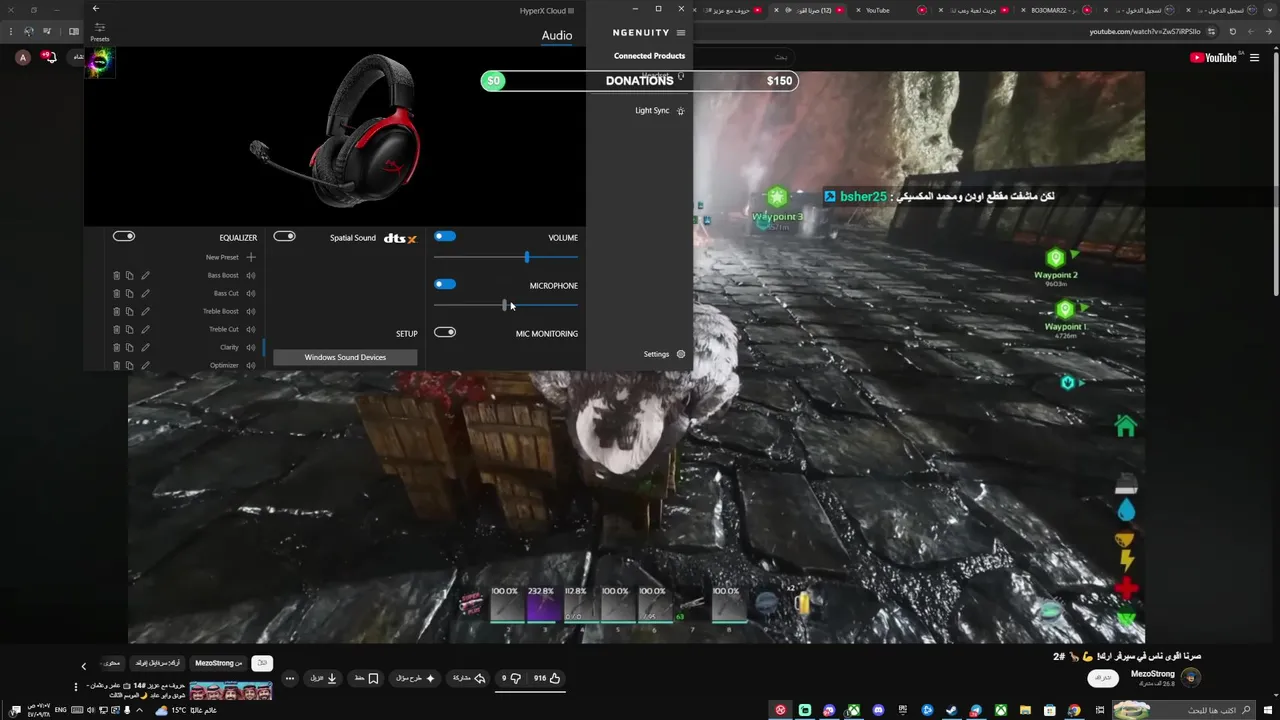1280x720 pixels.
Task: Dislike the YouTube video
Action: point(511,678)
